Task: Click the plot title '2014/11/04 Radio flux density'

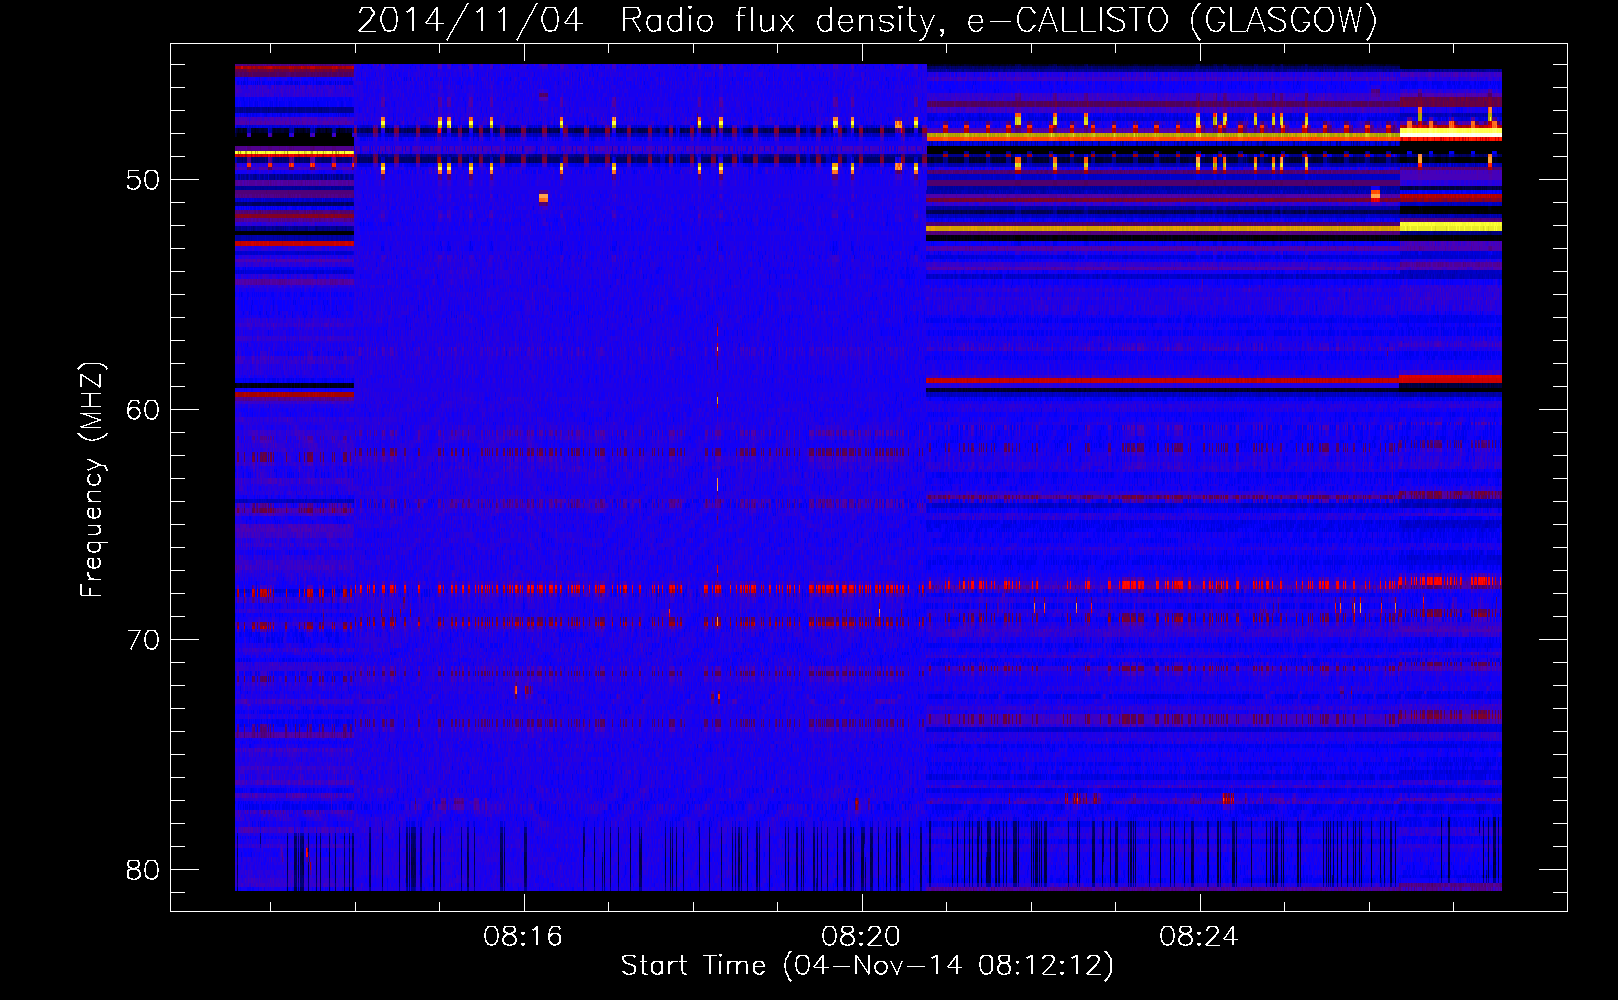Action: click(x=867, y=20)
